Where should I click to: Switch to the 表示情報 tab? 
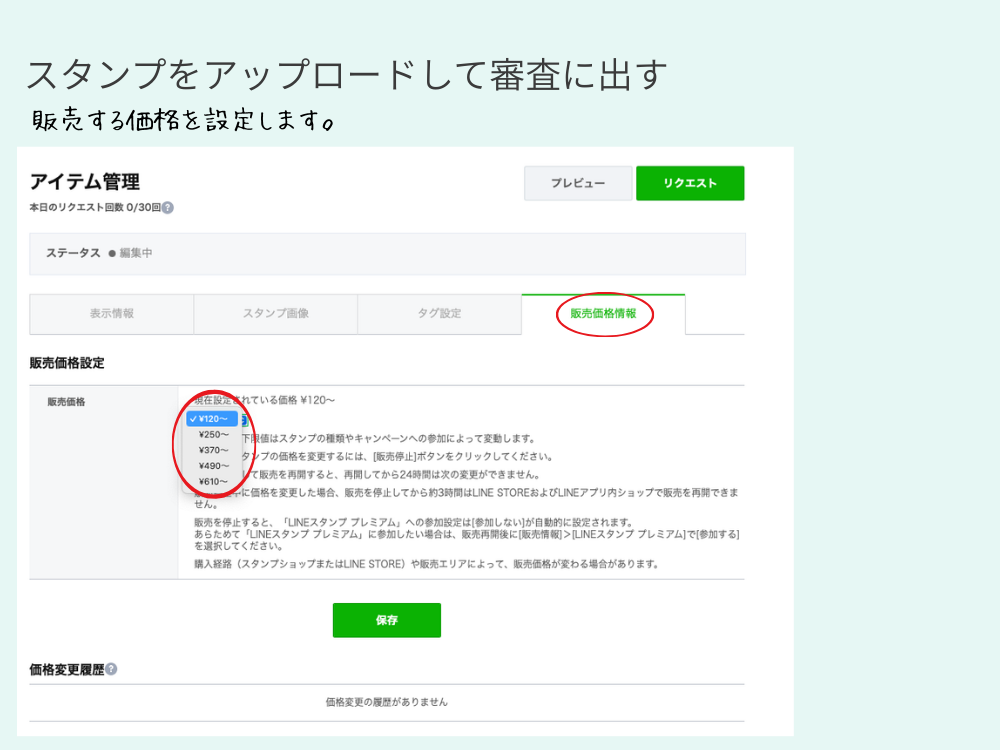click(x=111, y=314)
